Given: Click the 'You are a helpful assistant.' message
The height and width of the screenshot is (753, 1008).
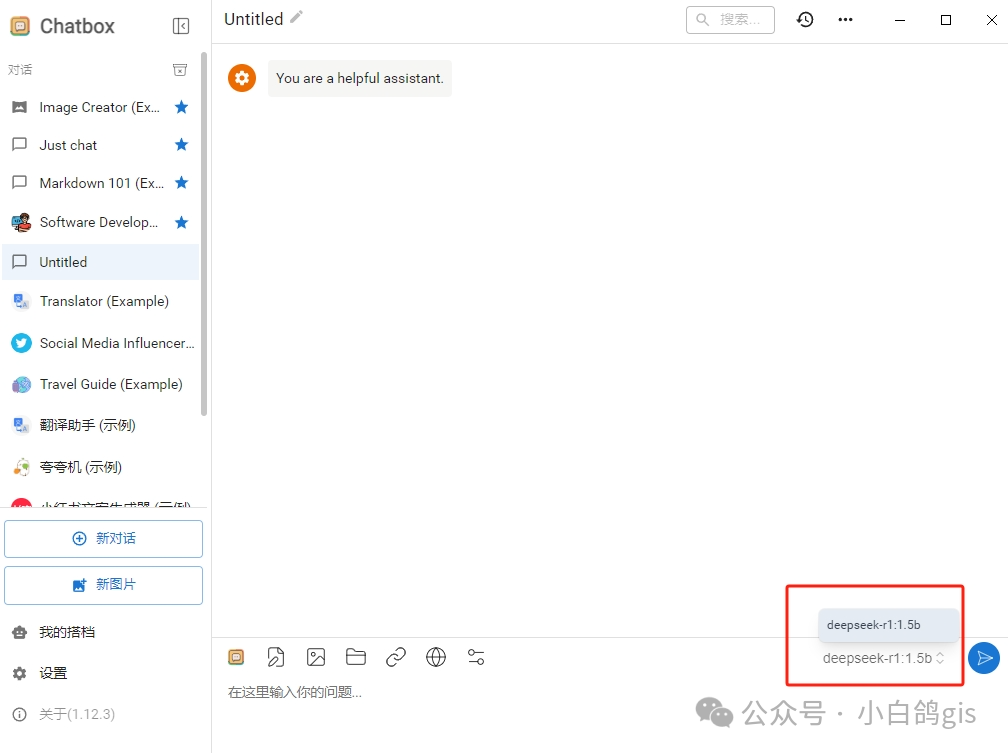Looking at the screenshot, I should (x=360, y=78).
